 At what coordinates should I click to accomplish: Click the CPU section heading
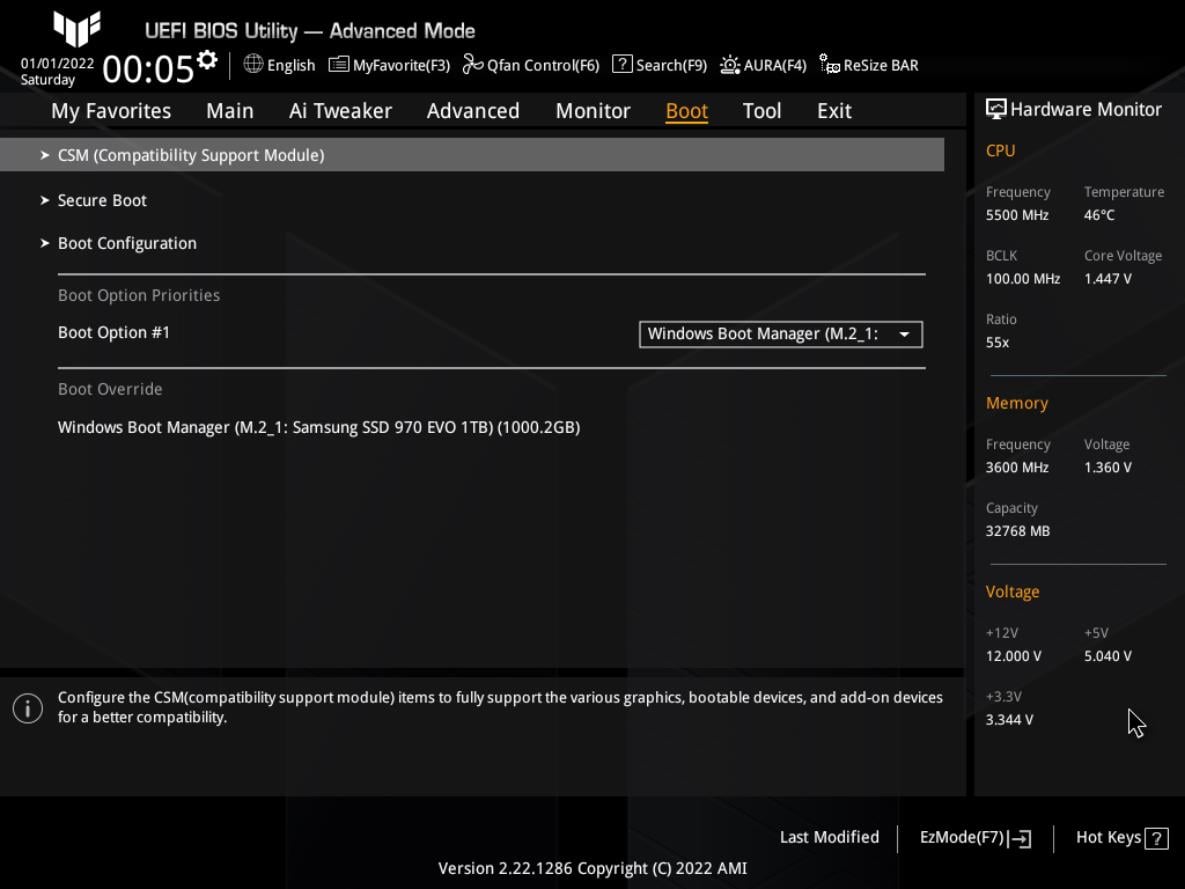coord(1000,150)
